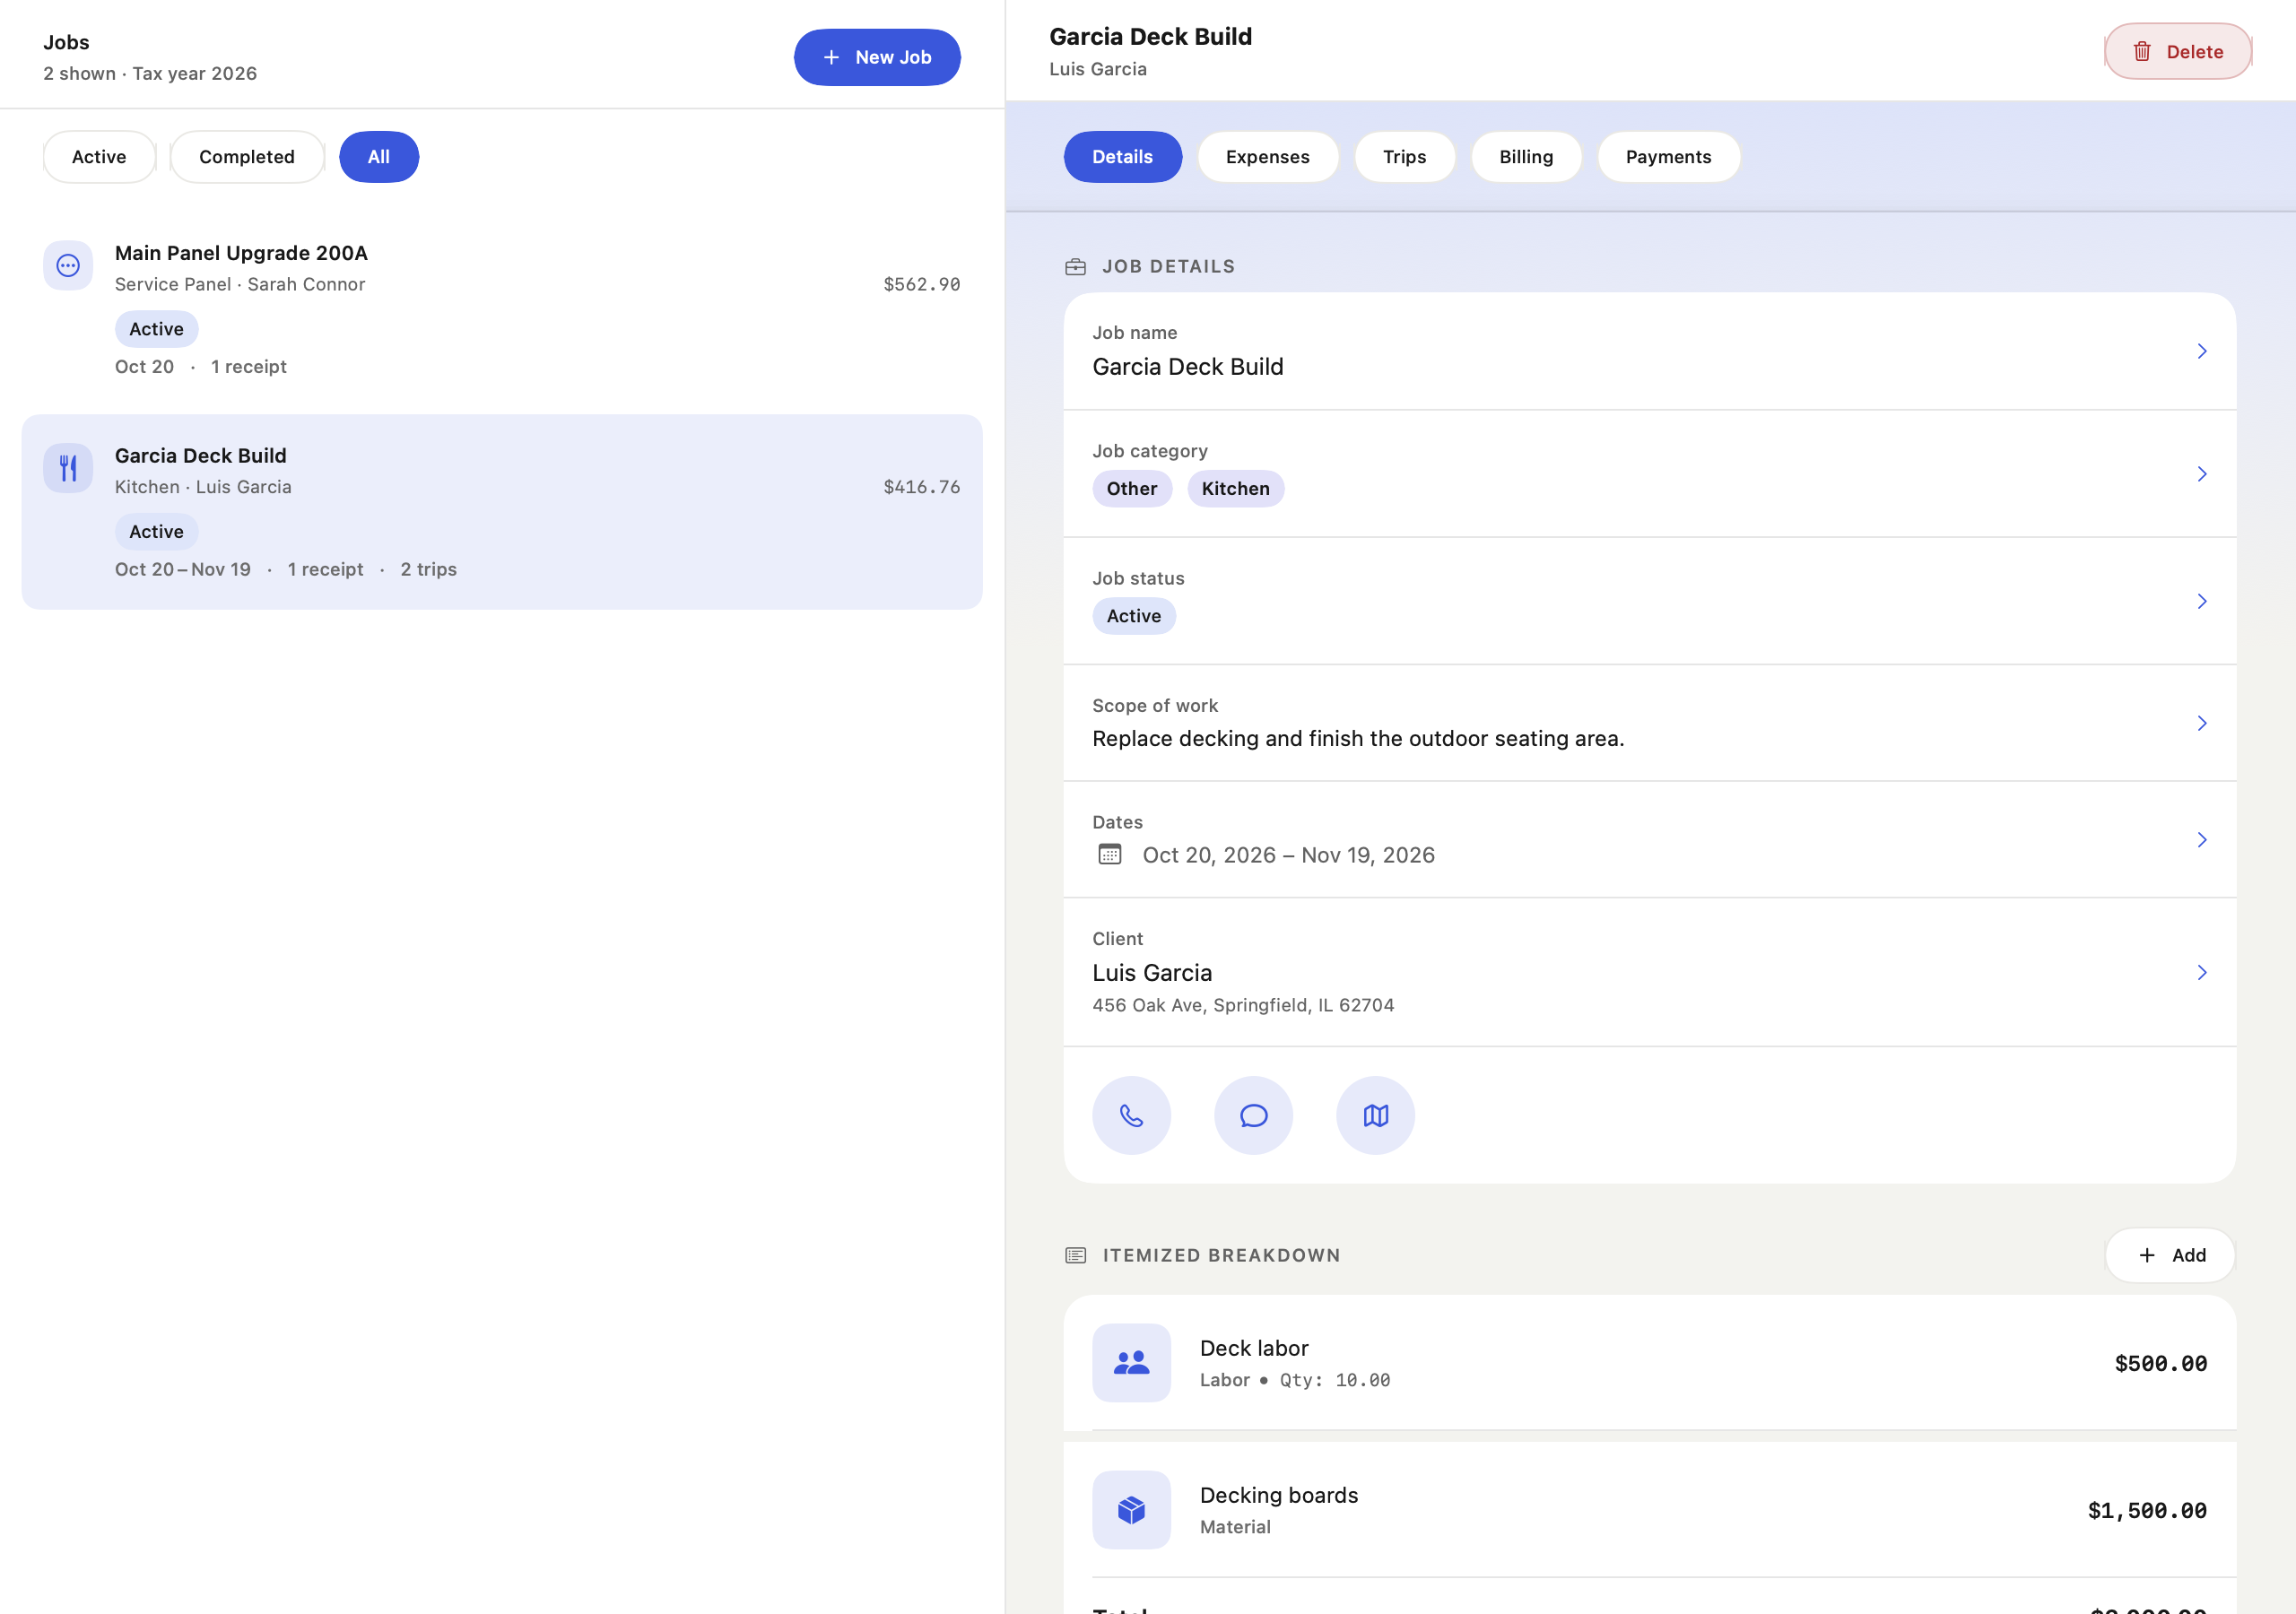The width and height of the screenshot is (2296, 1614).
Task: Click the 2 trips label
Action: pos(428,569)
